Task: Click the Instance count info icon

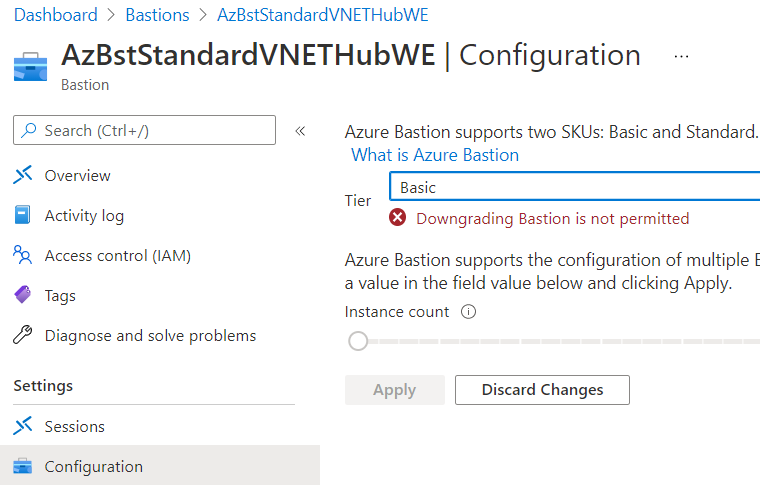Action: [468, 312]
